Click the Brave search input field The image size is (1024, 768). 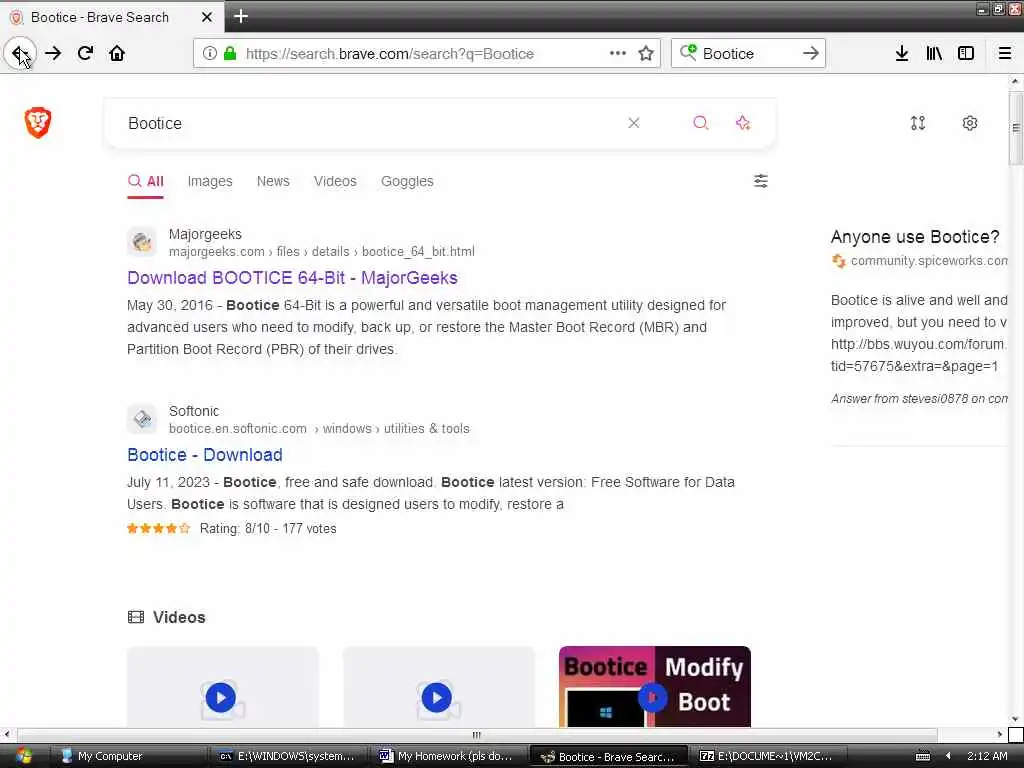[x=372, y=123]
